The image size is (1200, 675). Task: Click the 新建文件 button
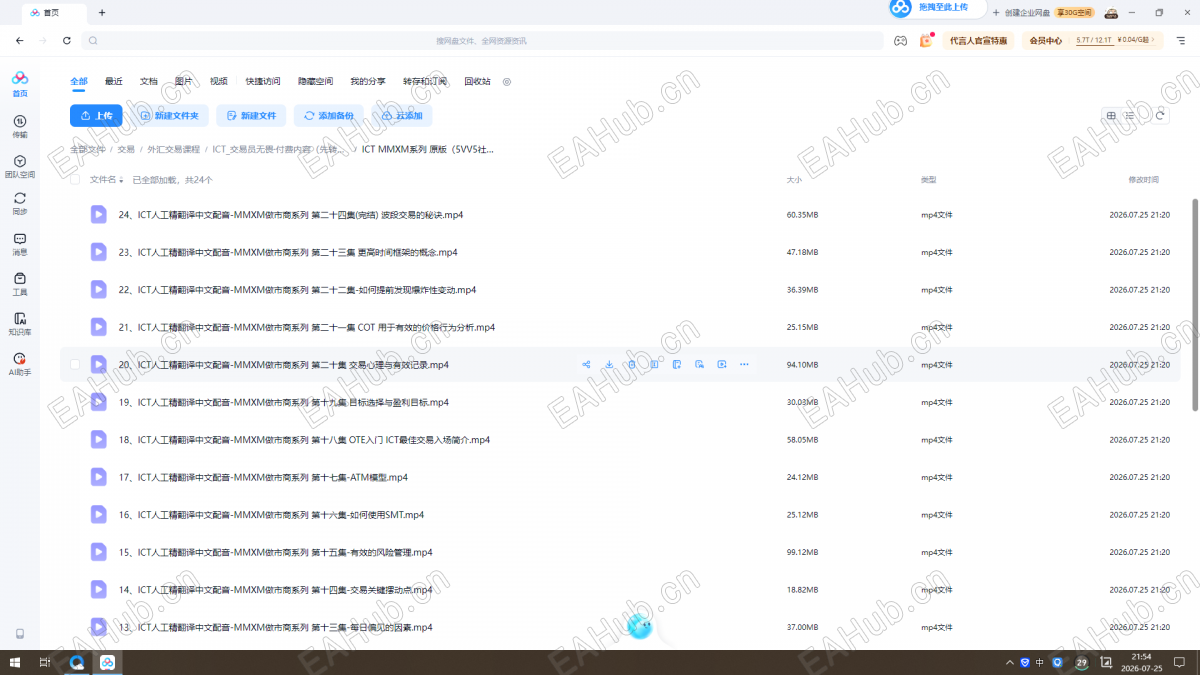pos(252,115)
